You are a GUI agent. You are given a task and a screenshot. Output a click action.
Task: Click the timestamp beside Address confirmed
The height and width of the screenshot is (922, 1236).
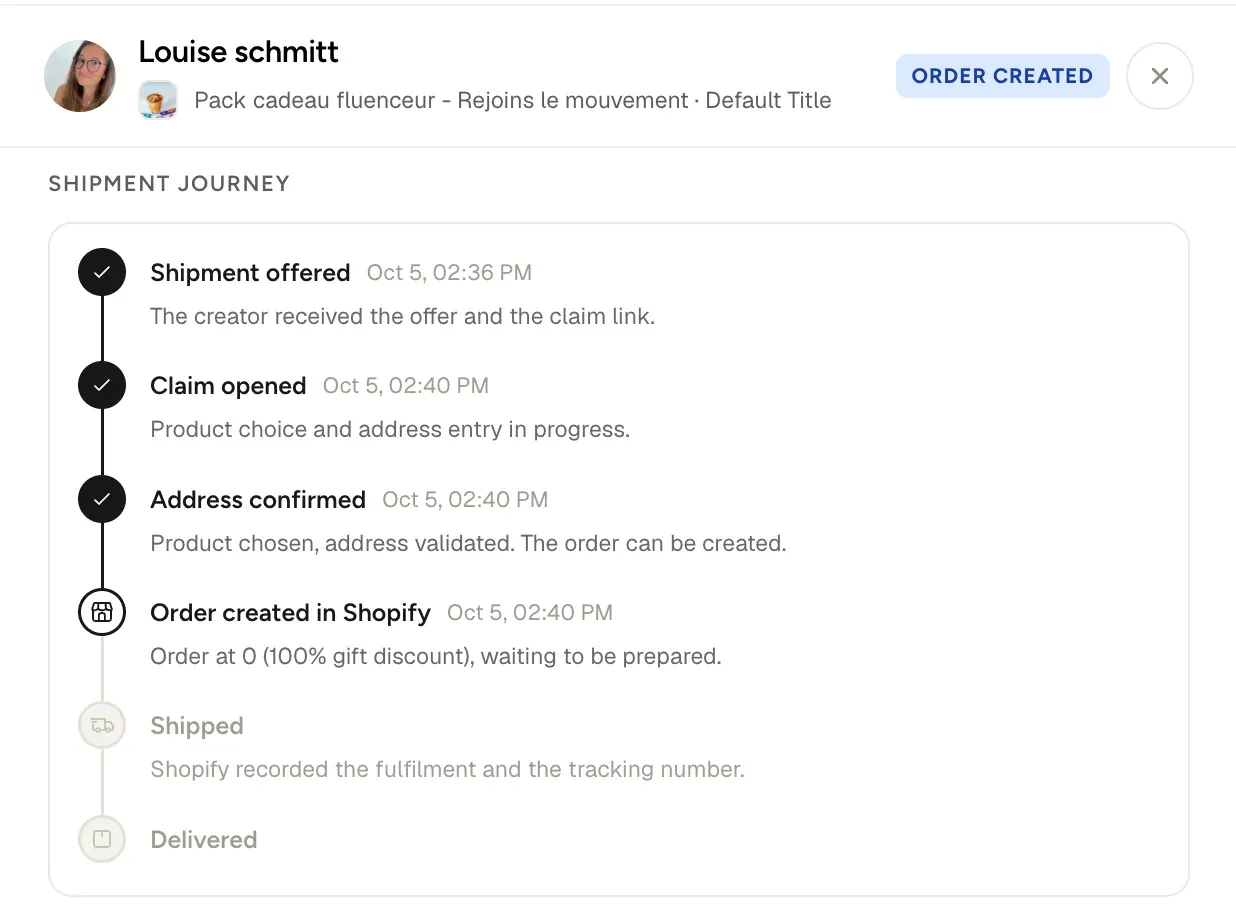click(465, 499)
